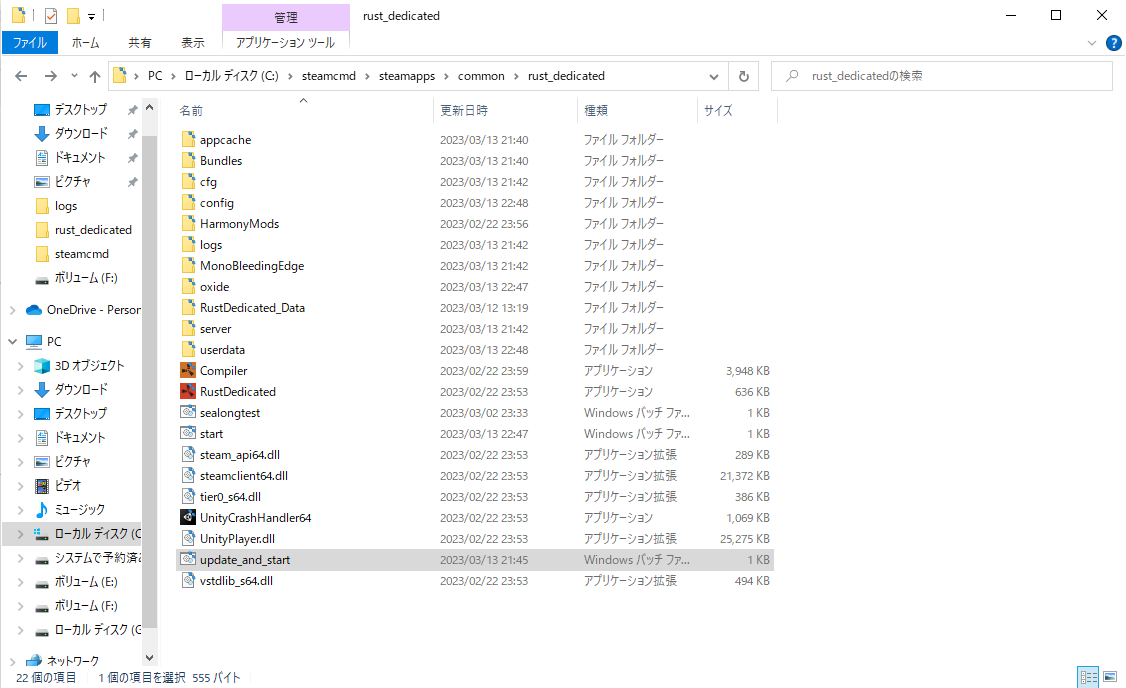1126x688 pixels.
Task: Click the new folder icon in quick access toolbar
Action: pos(73,15)
